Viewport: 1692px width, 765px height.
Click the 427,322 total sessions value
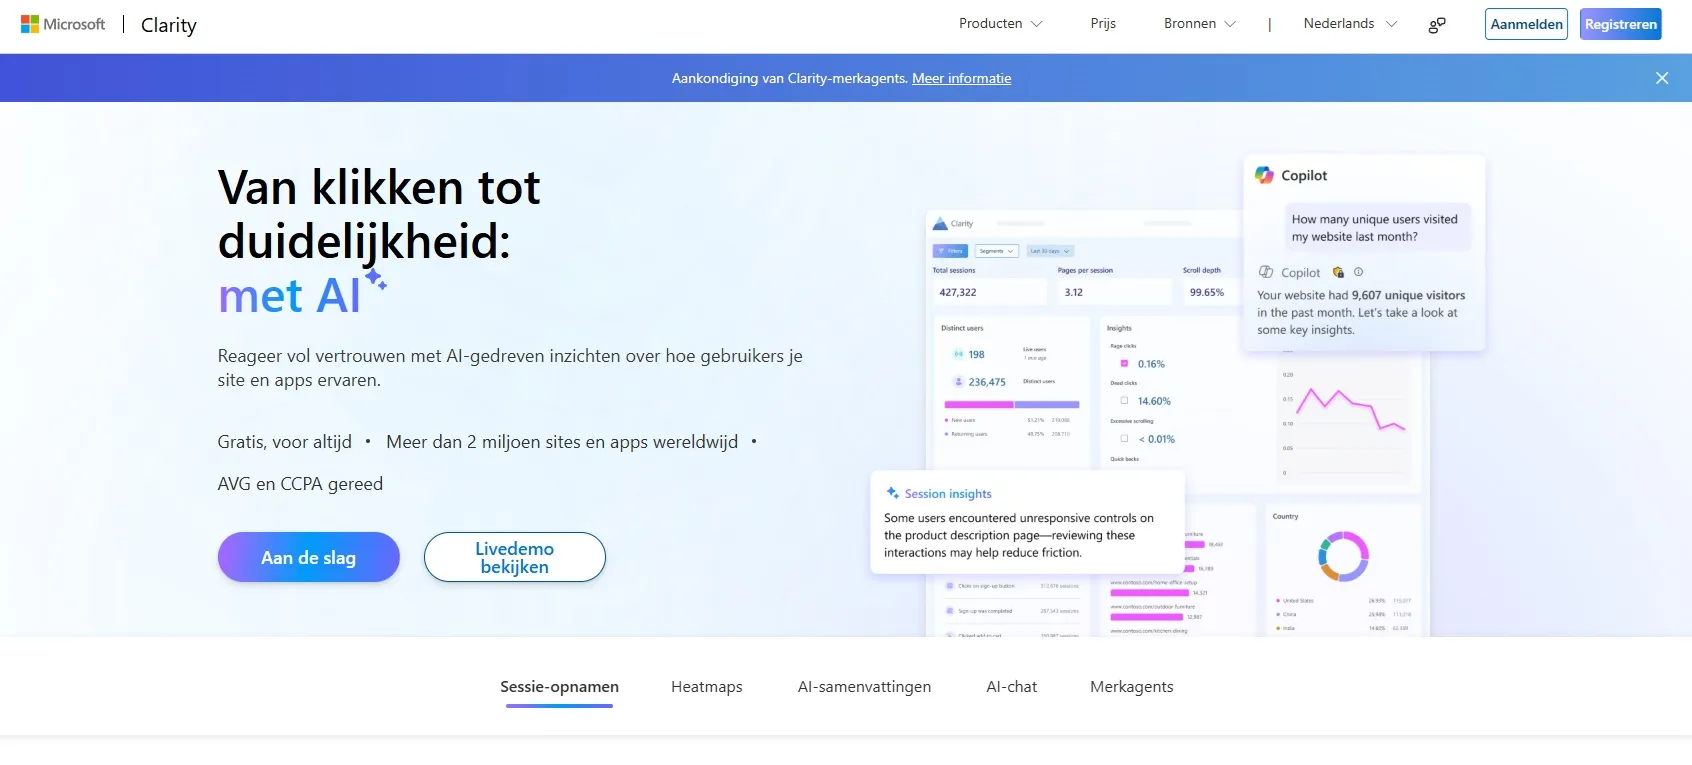958,292
